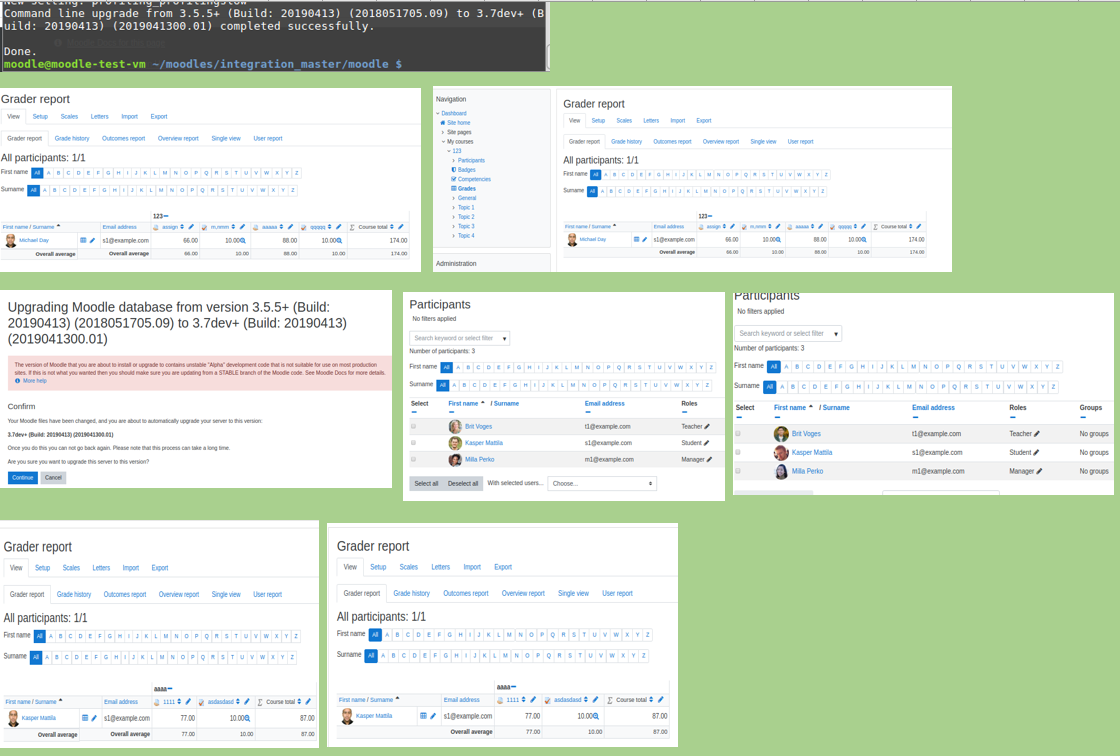Open Topic 4 link in the Navigation tree
Image resolution: width=1120 pixels, height=756 pixels.
(466, 236)
